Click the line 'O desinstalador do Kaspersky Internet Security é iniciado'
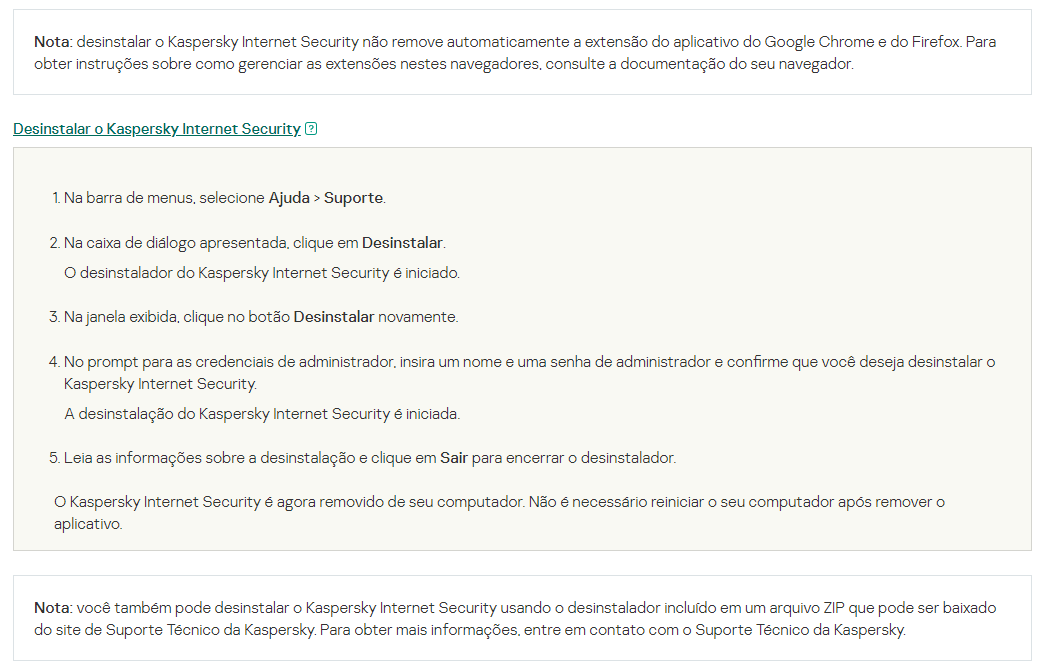The width and height of the screenshot is (1048, 671). (x=262, y=273)
